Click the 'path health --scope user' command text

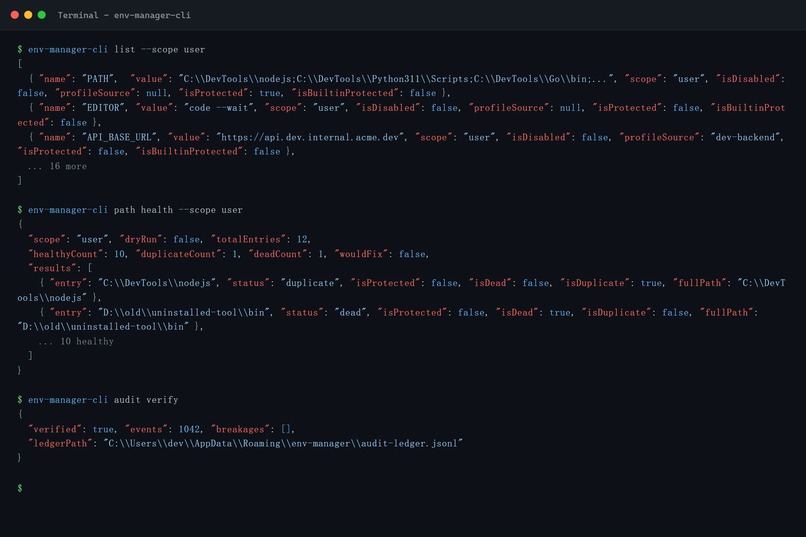point(178,210)
